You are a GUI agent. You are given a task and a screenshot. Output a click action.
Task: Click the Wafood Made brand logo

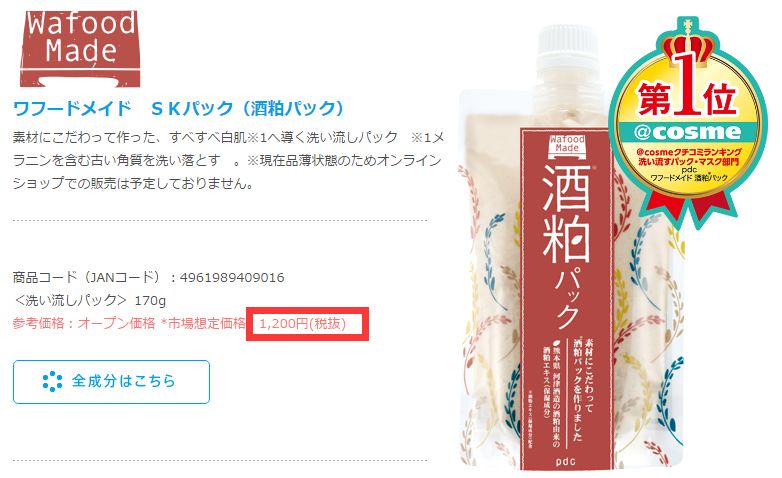tap(80, 48)
